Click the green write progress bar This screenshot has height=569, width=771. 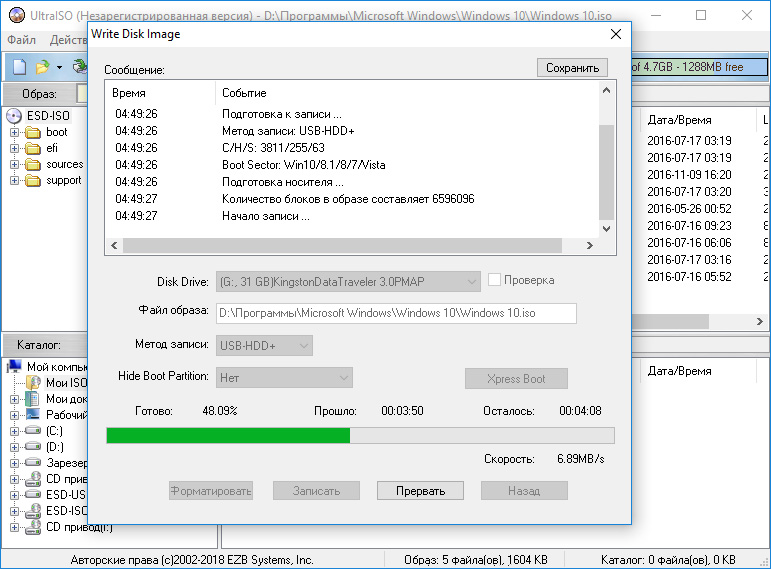(360, 436)
